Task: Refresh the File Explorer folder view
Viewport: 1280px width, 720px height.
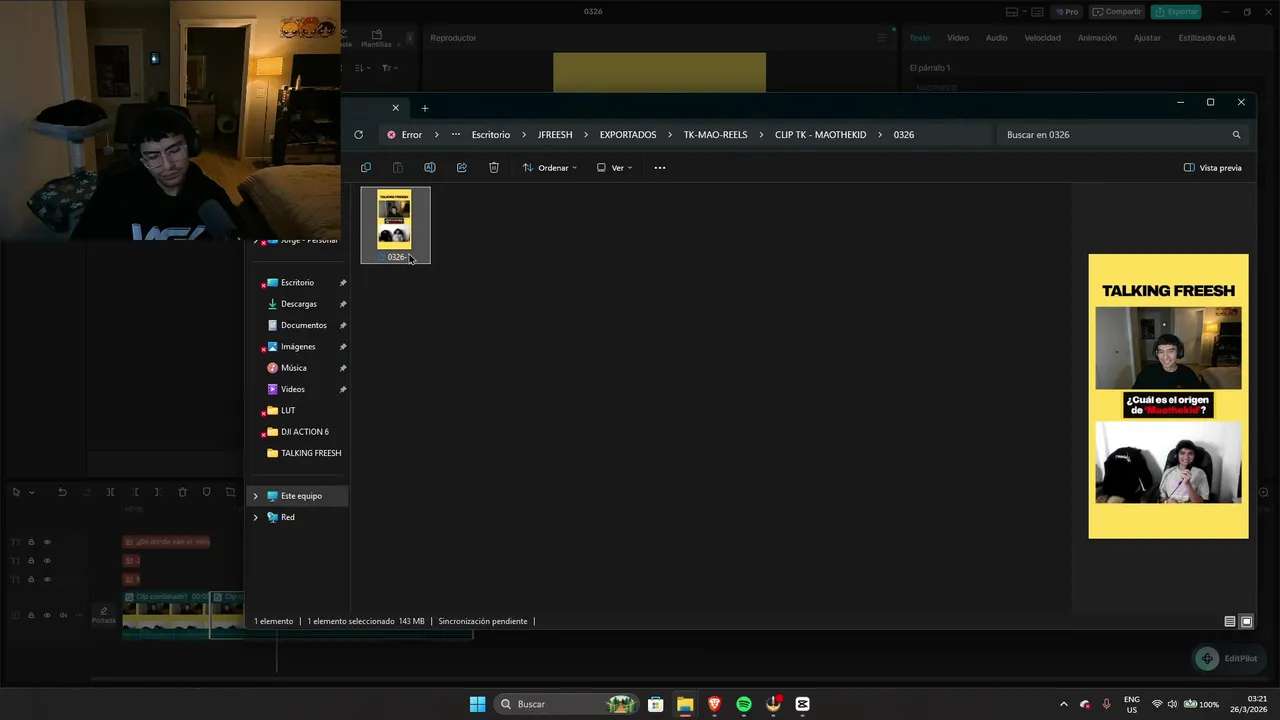Action: 358,135
